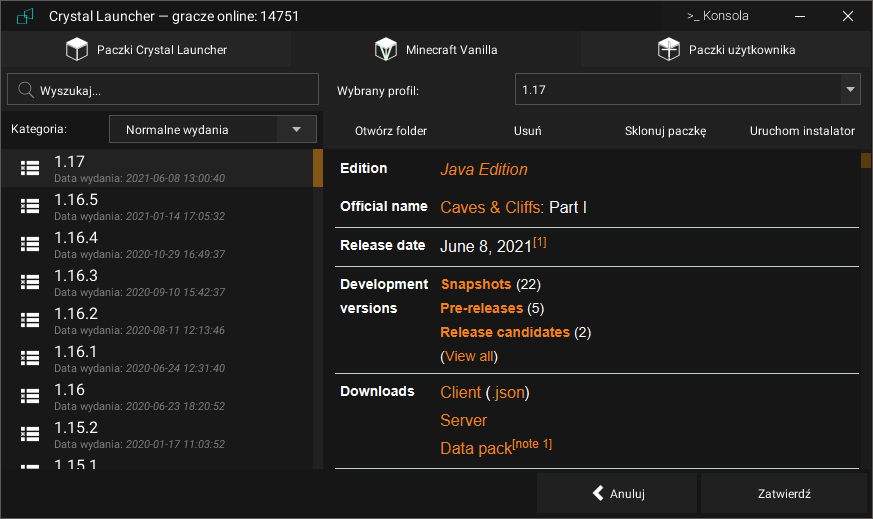
Task: Click the back arrow icon on Anuluj
Action: point(598,493)
